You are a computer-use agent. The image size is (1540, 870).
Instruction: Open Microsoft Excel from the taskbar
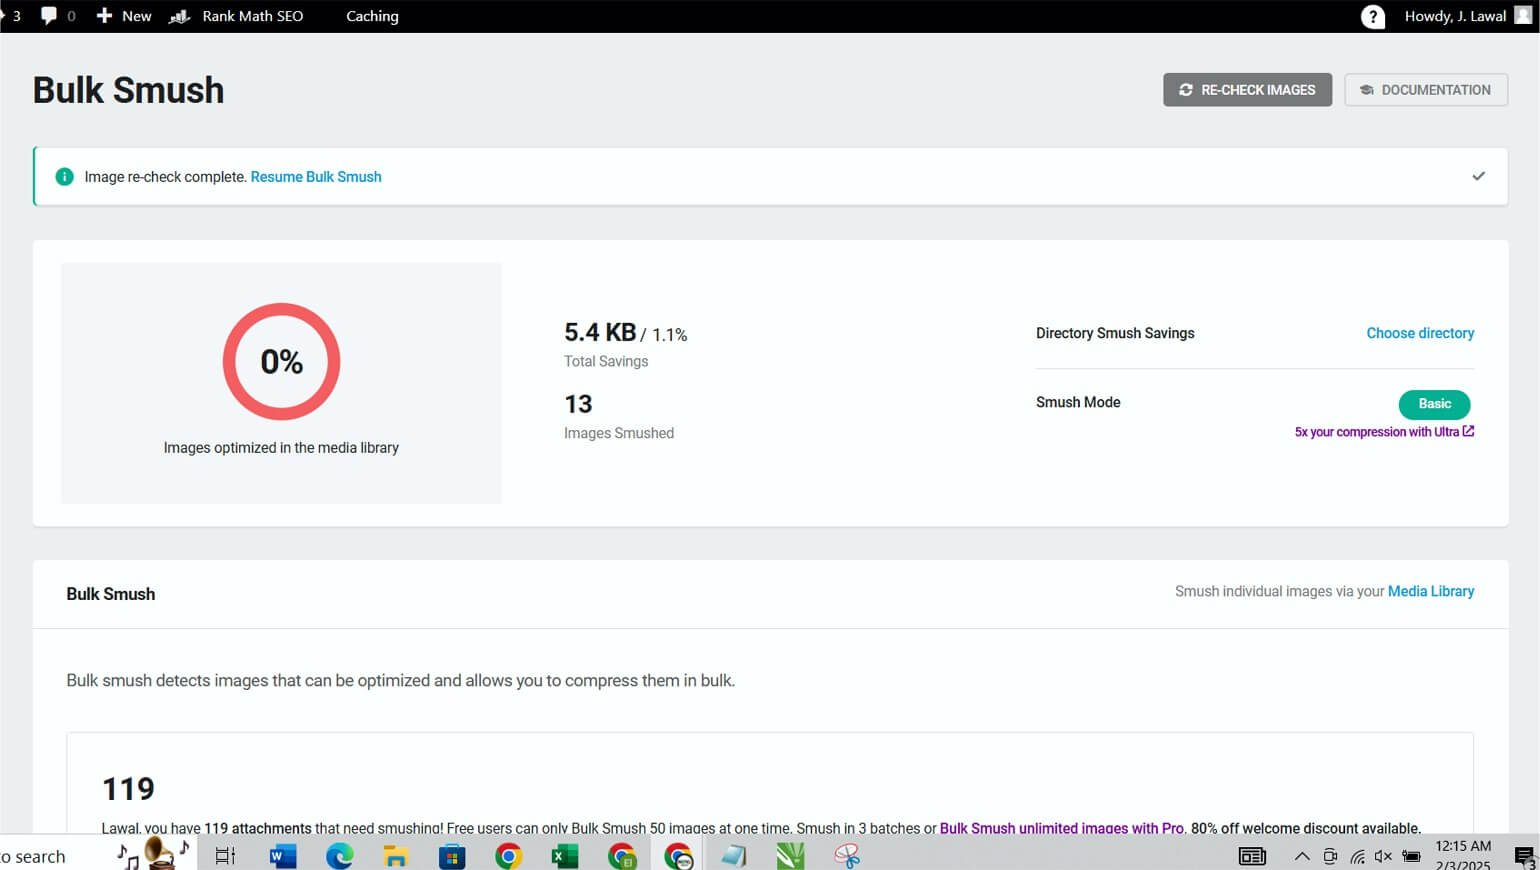coord(565,856)
